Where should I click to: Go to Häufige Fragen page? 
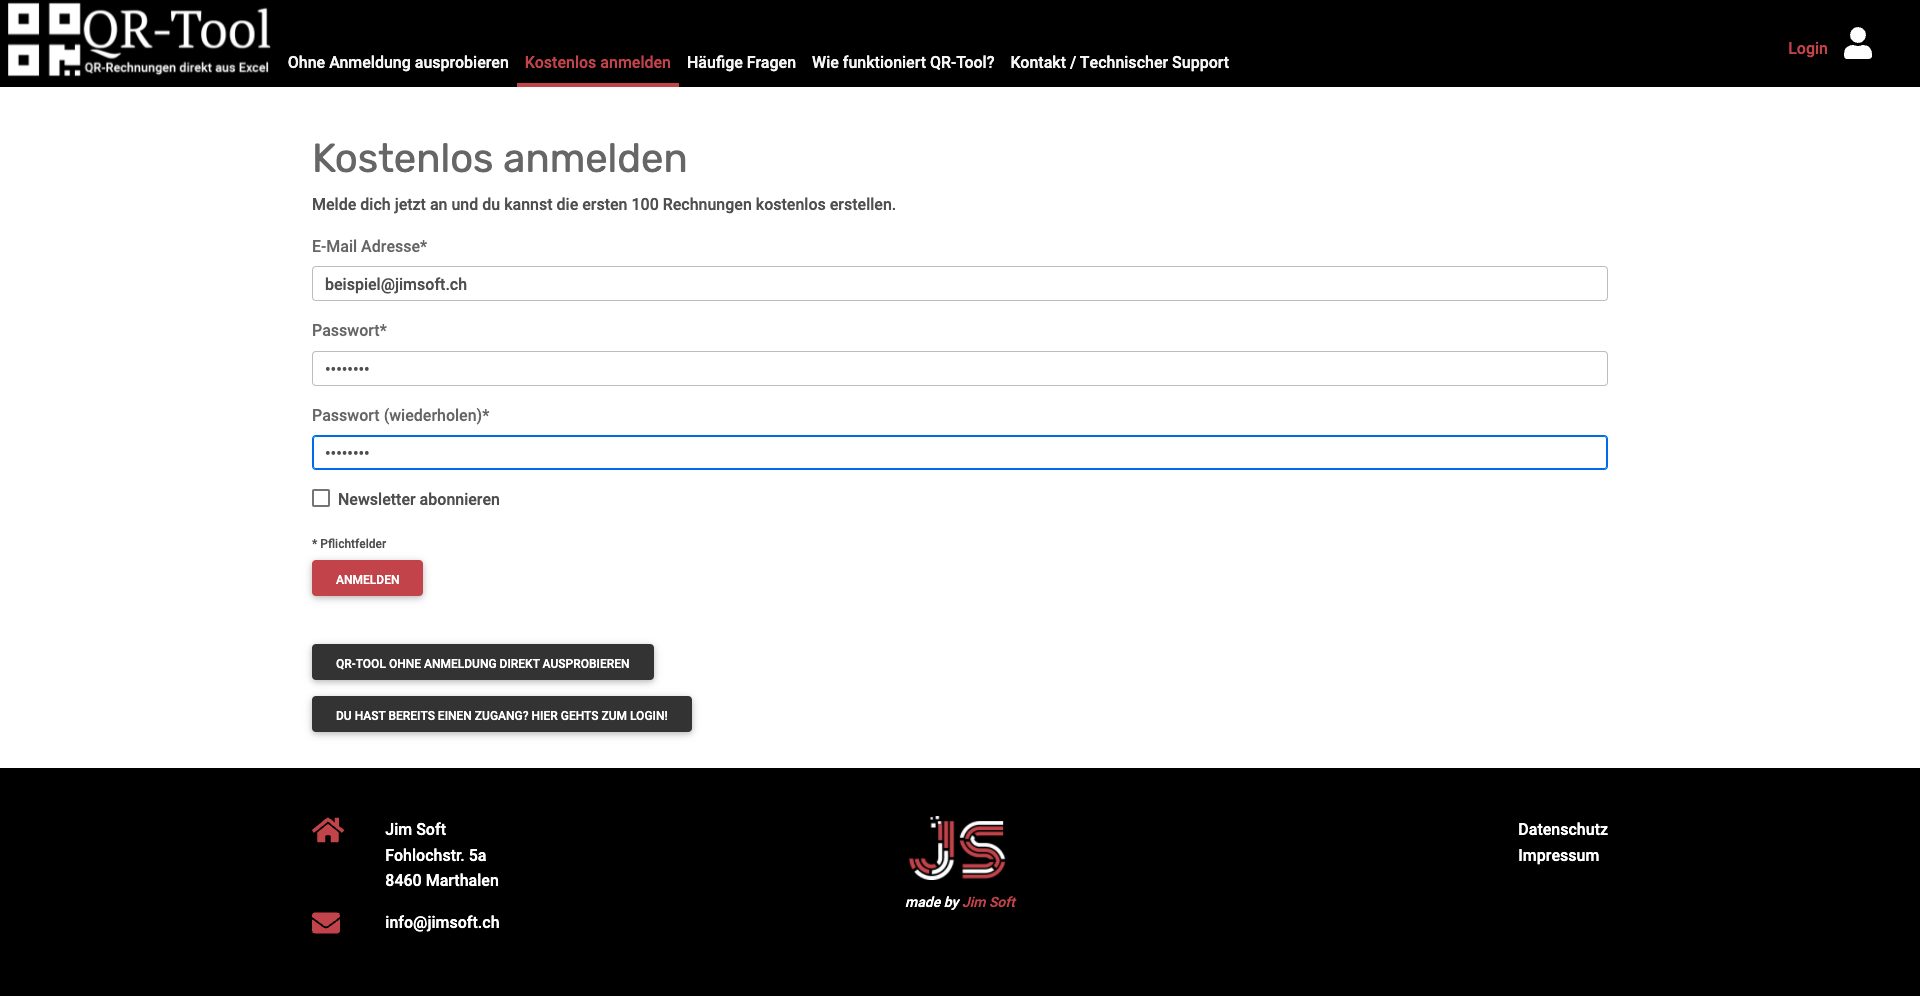741,62
